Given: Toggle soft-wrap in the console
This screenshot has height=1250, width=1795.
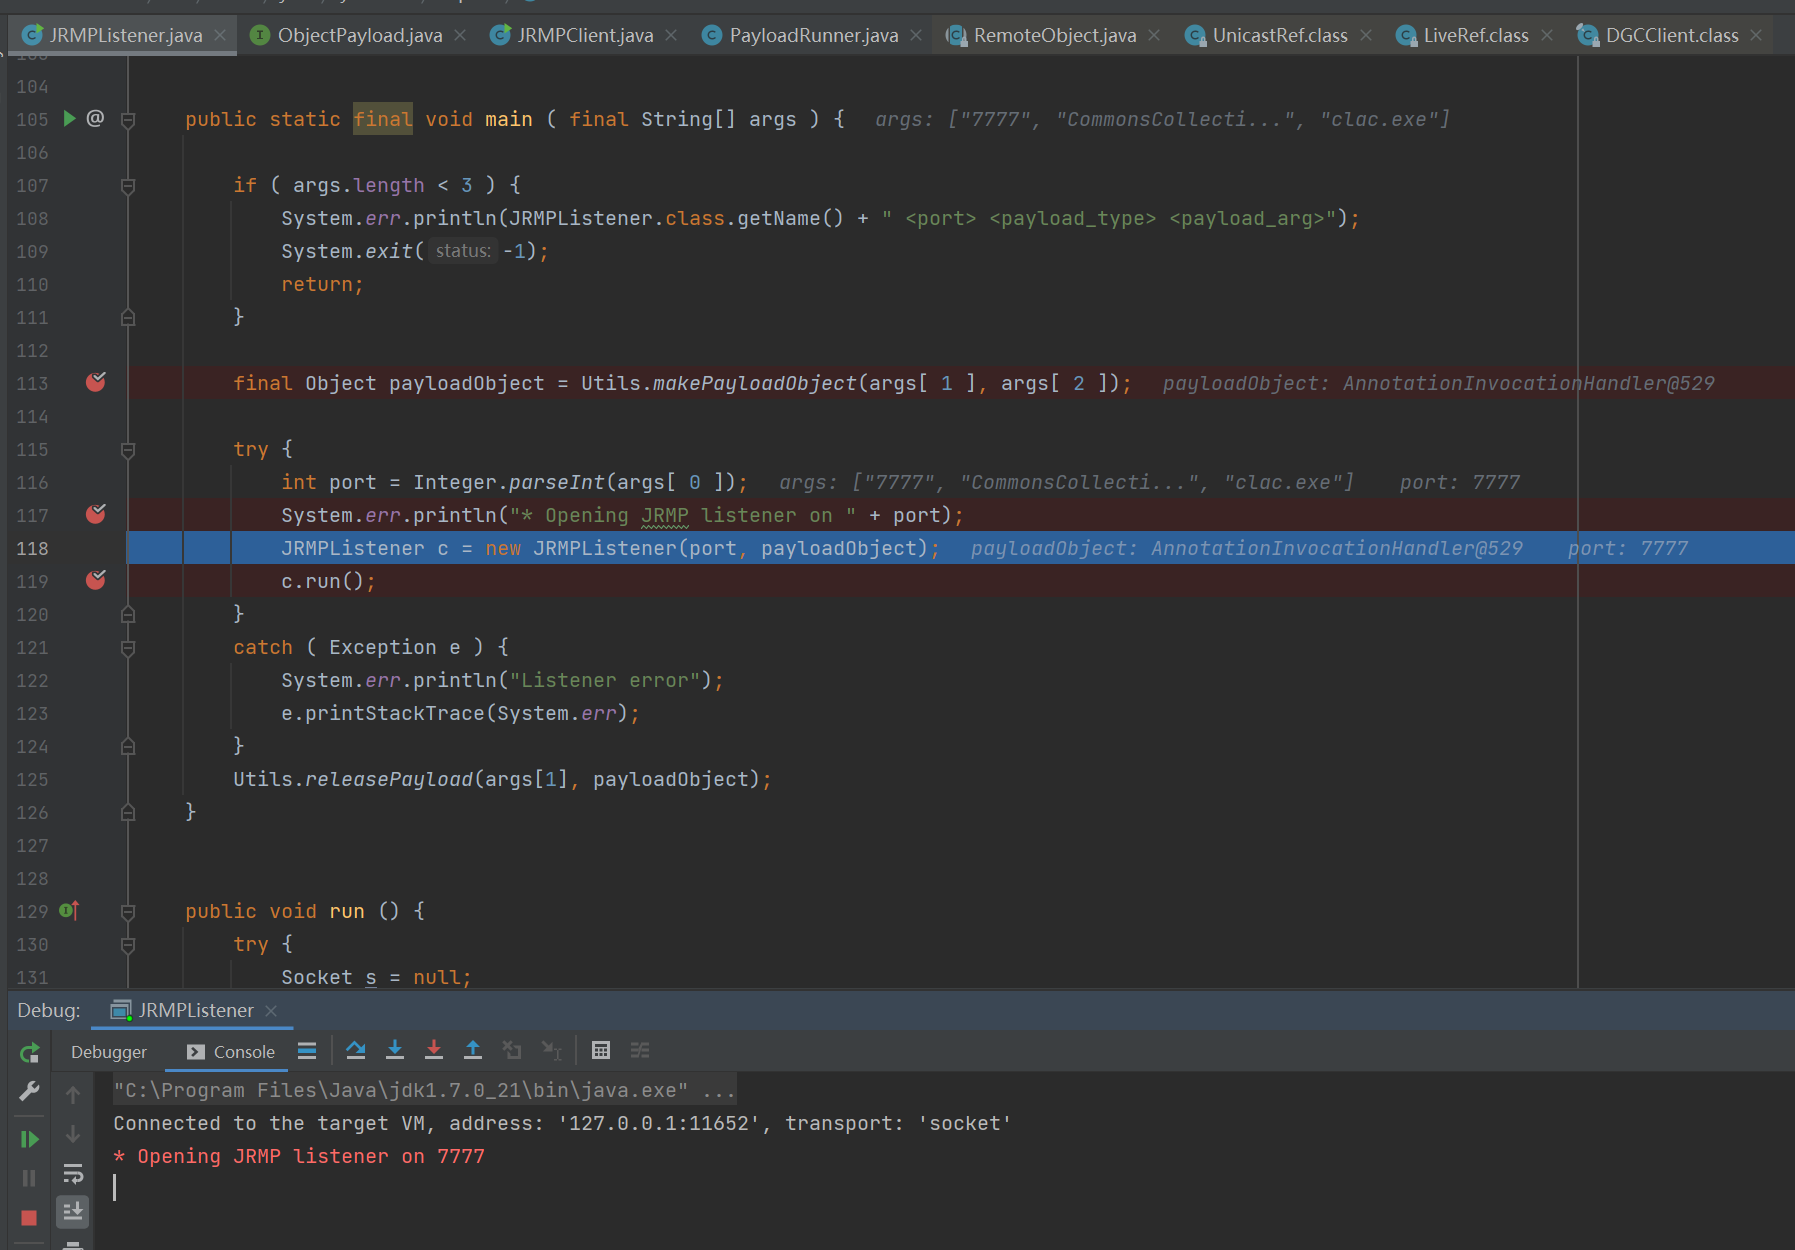Looking at the screenshot, I should 73,1173.
